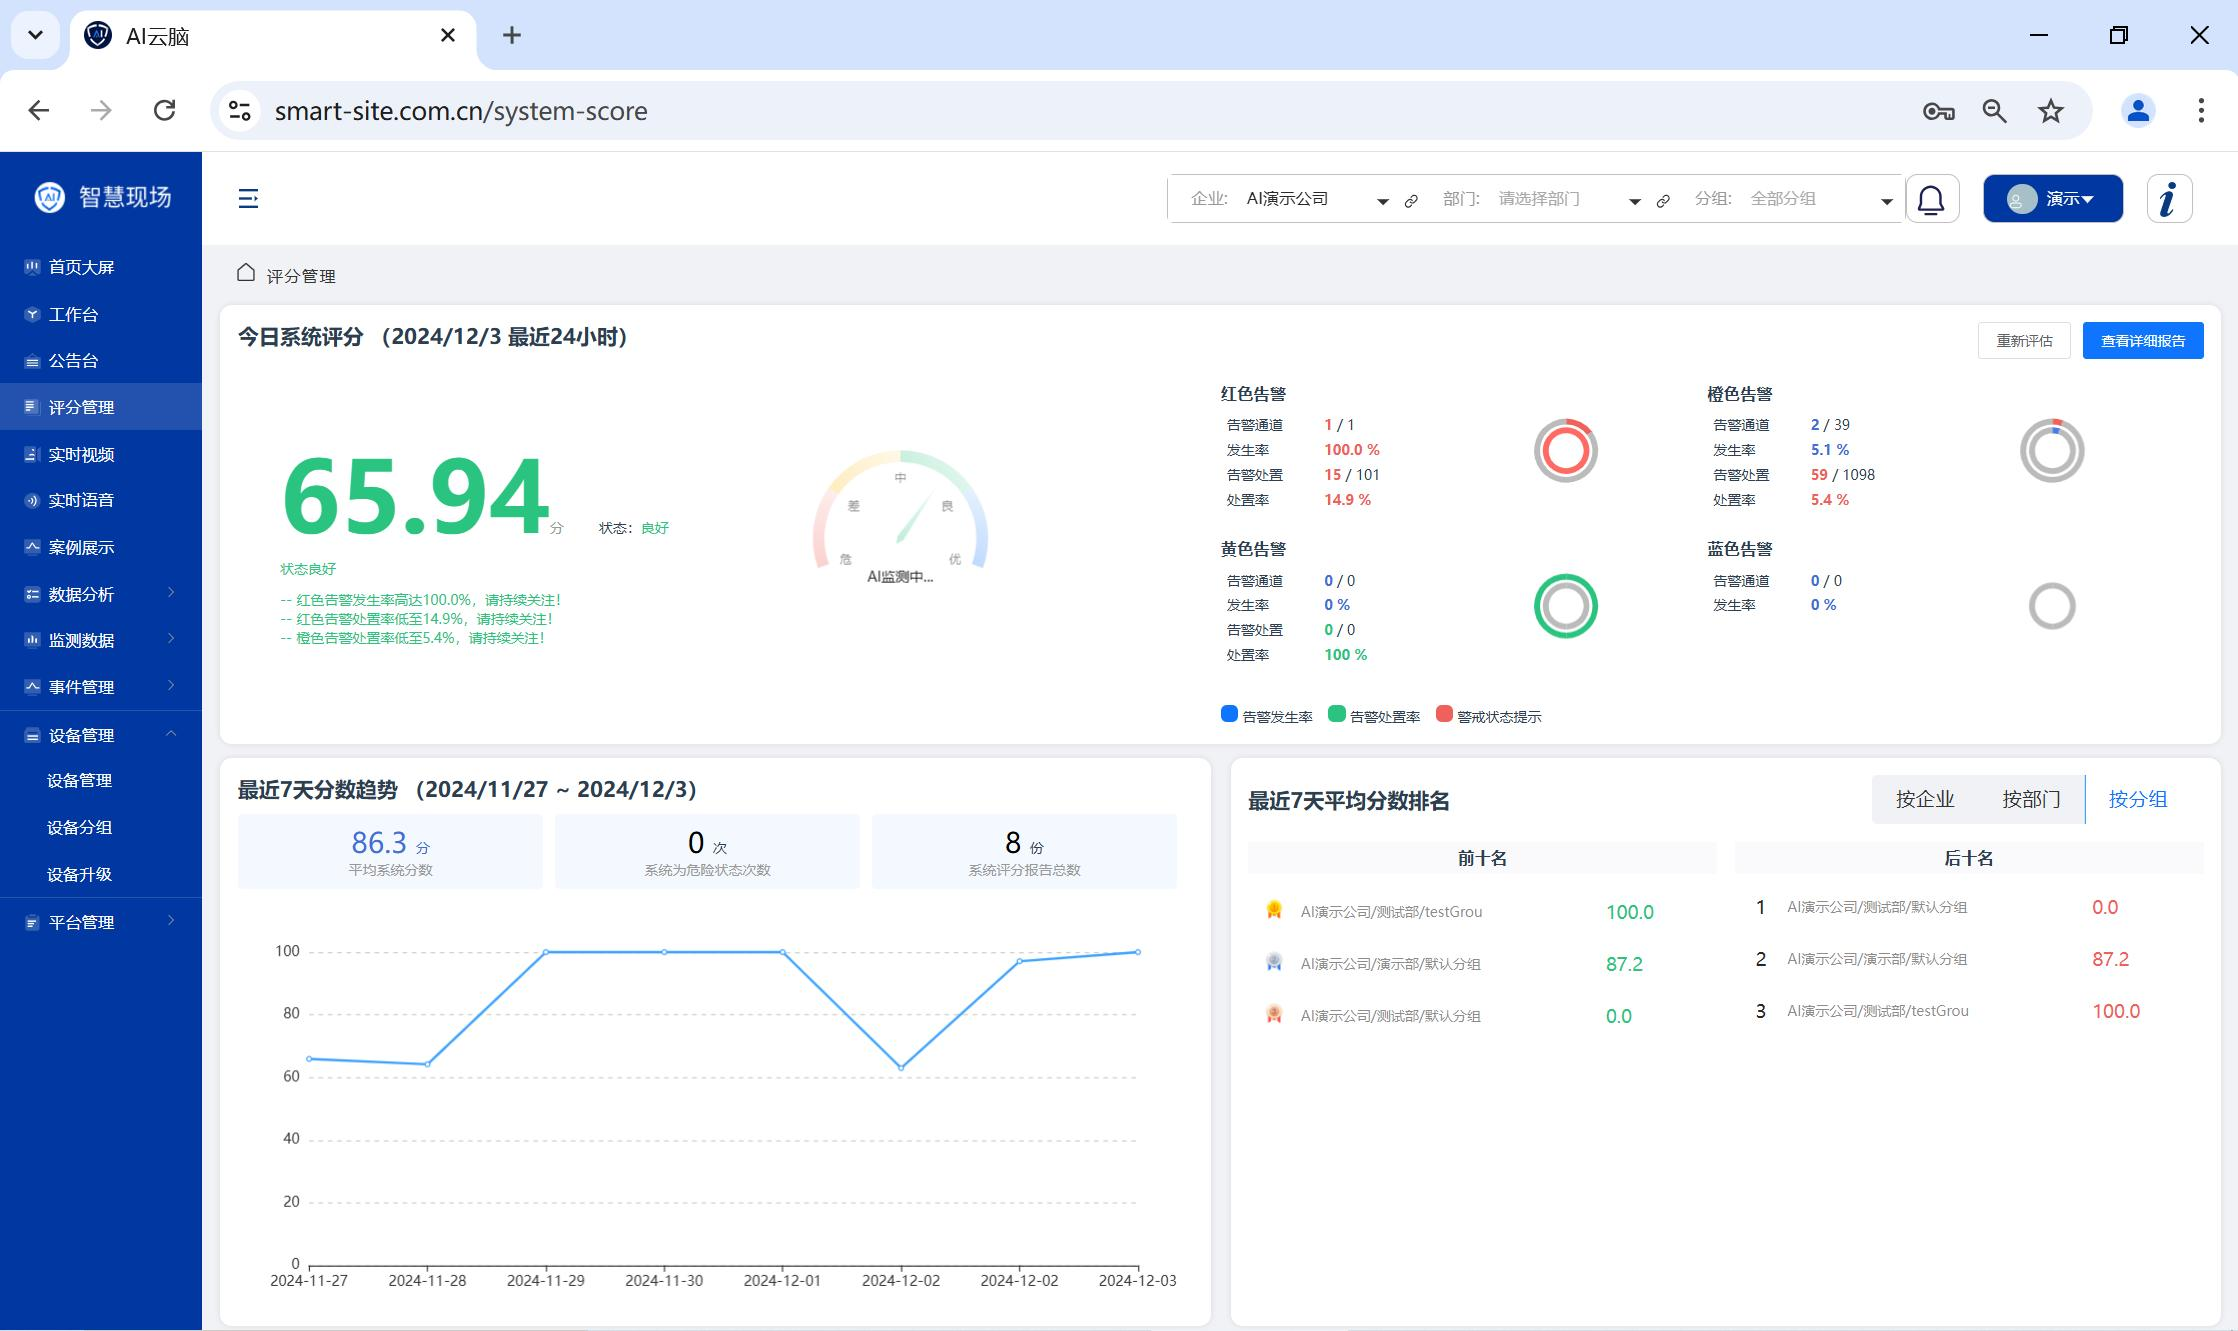The image size is (2238, 1331).
Task: Open the Chrome profile avatar
Action: 2138,111
